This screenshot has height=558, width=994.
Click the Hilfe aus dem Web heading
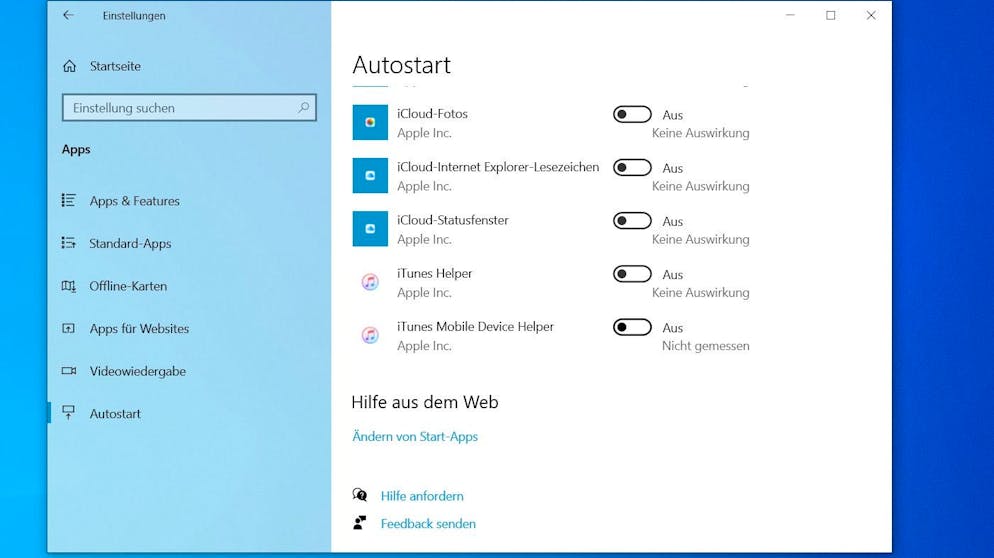425,403
